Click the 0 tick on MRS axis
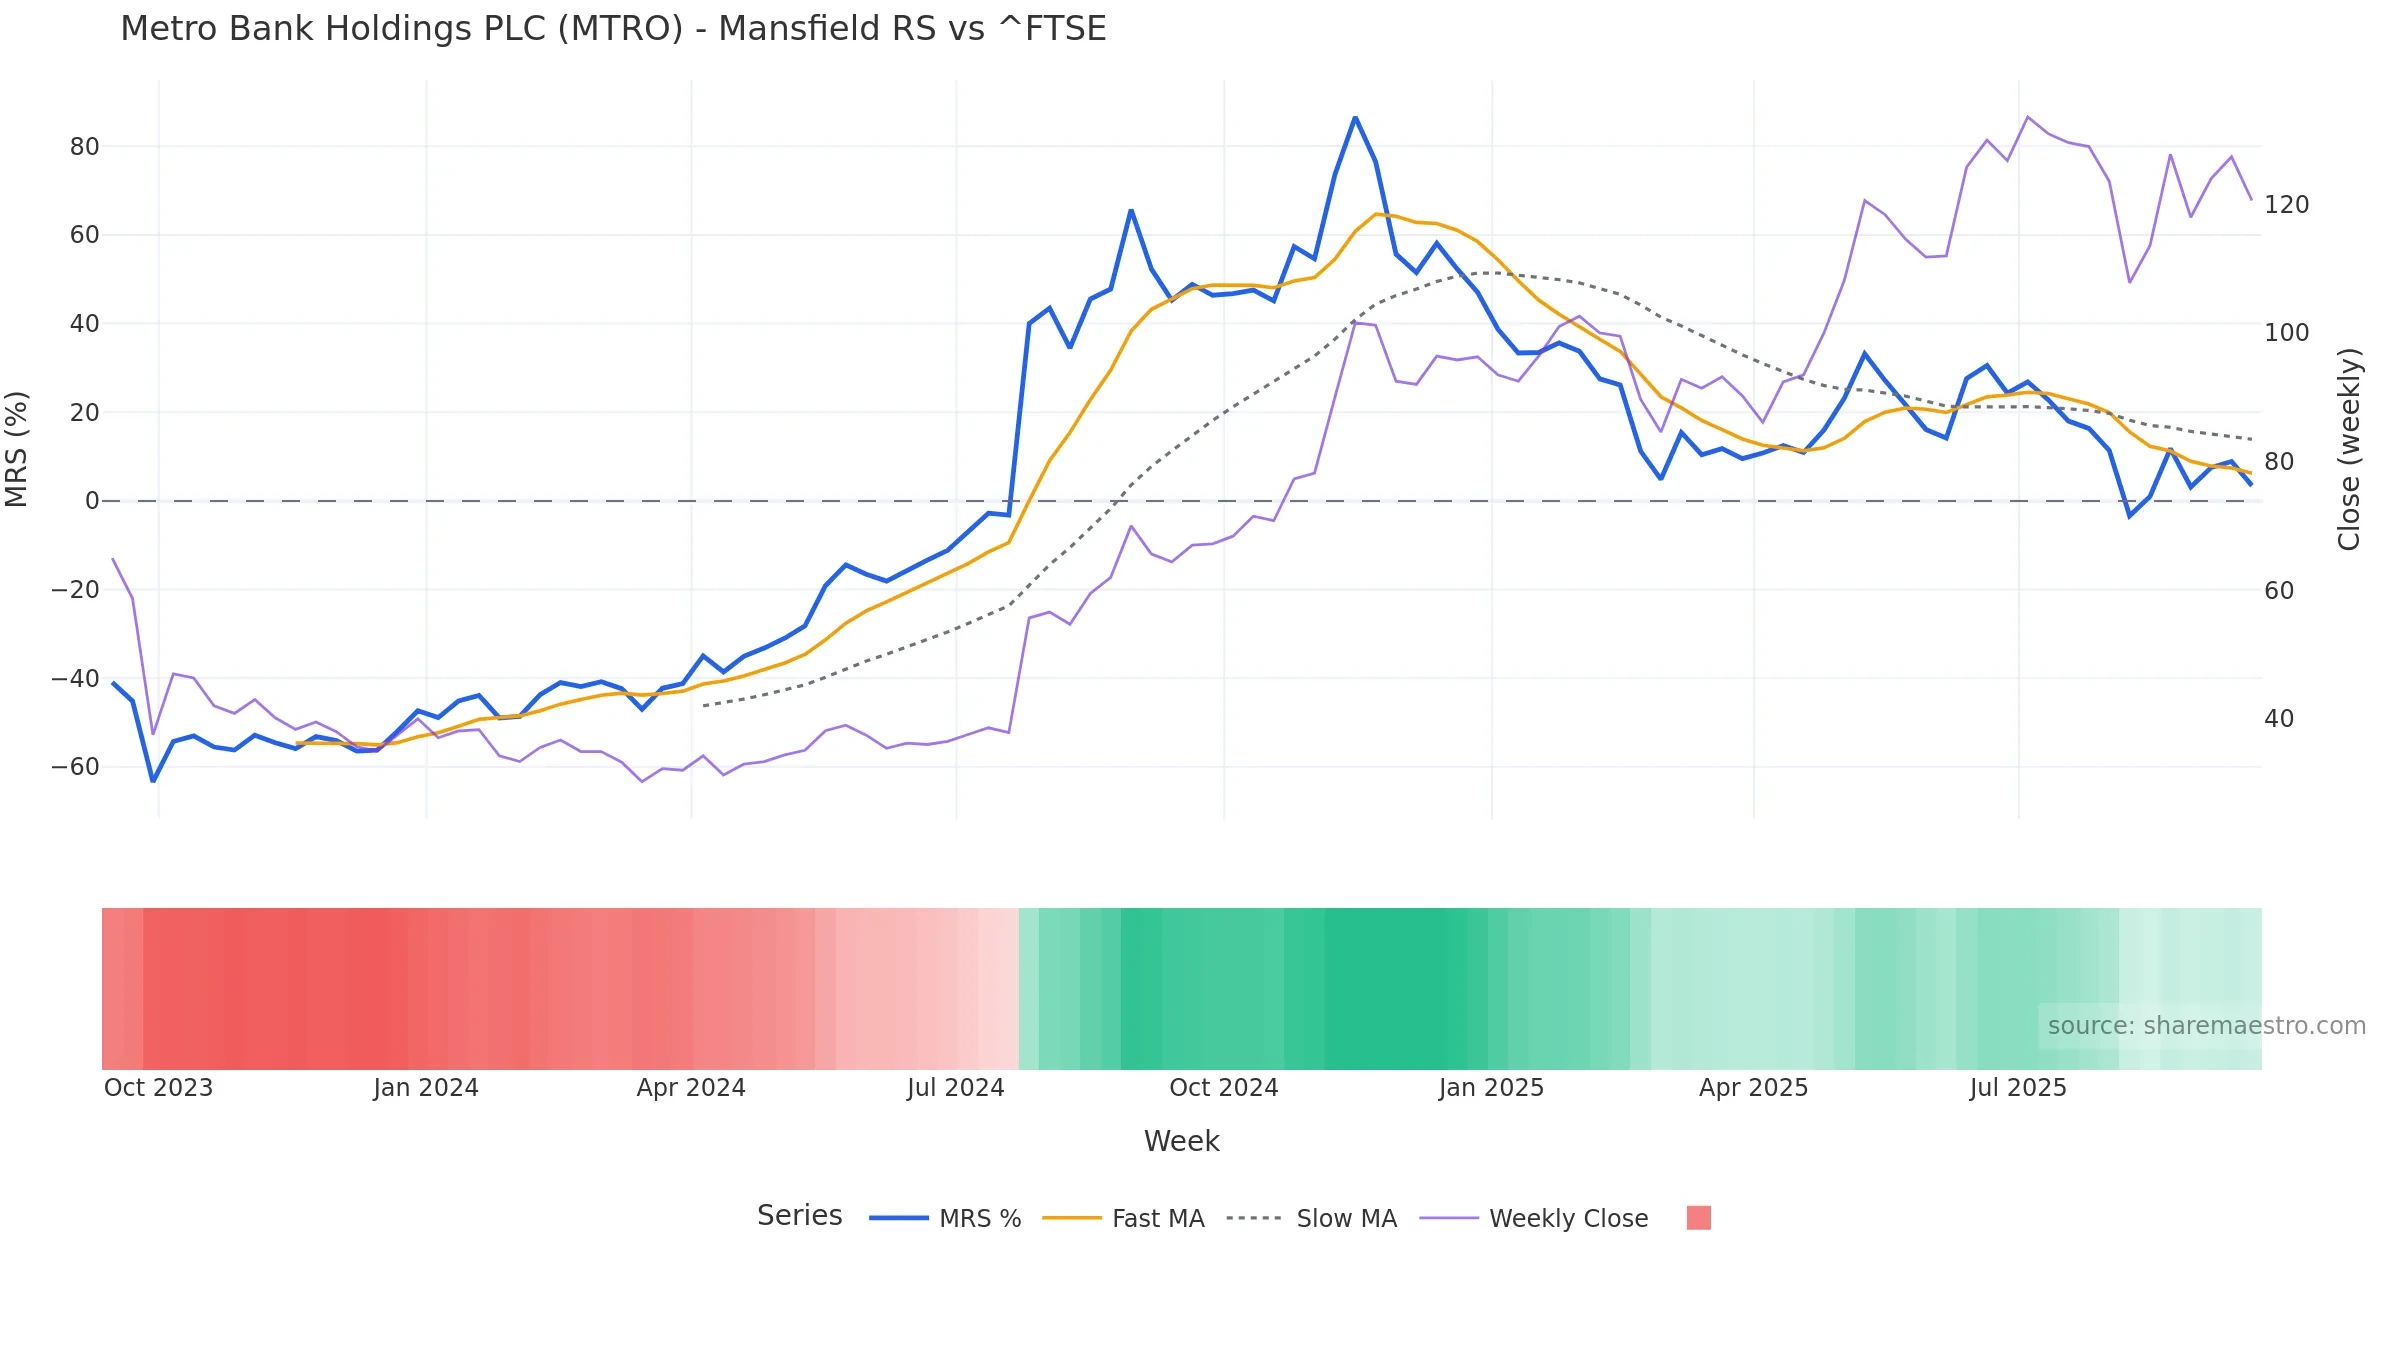 pos(92,501)
